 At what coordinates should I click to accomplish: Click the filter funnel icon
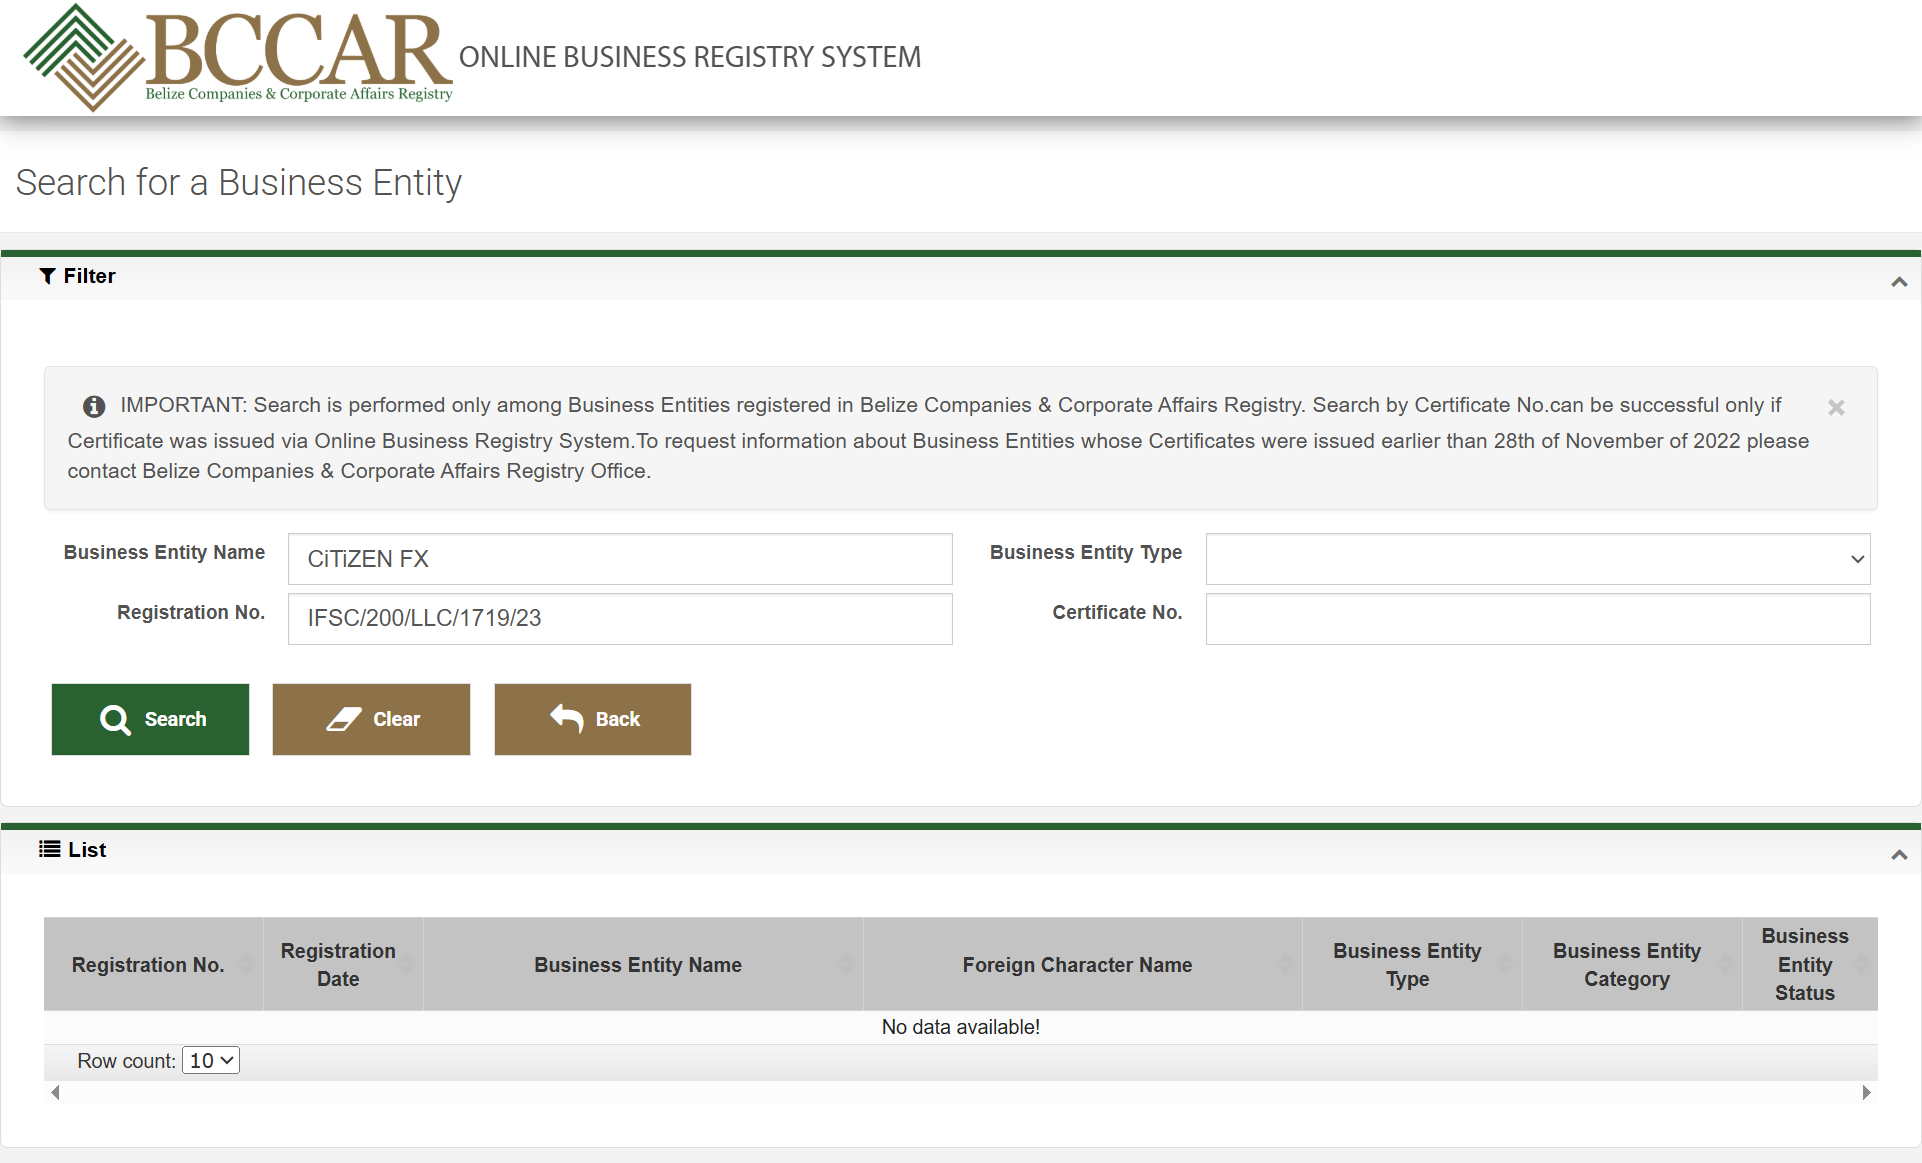coord(47,276)
